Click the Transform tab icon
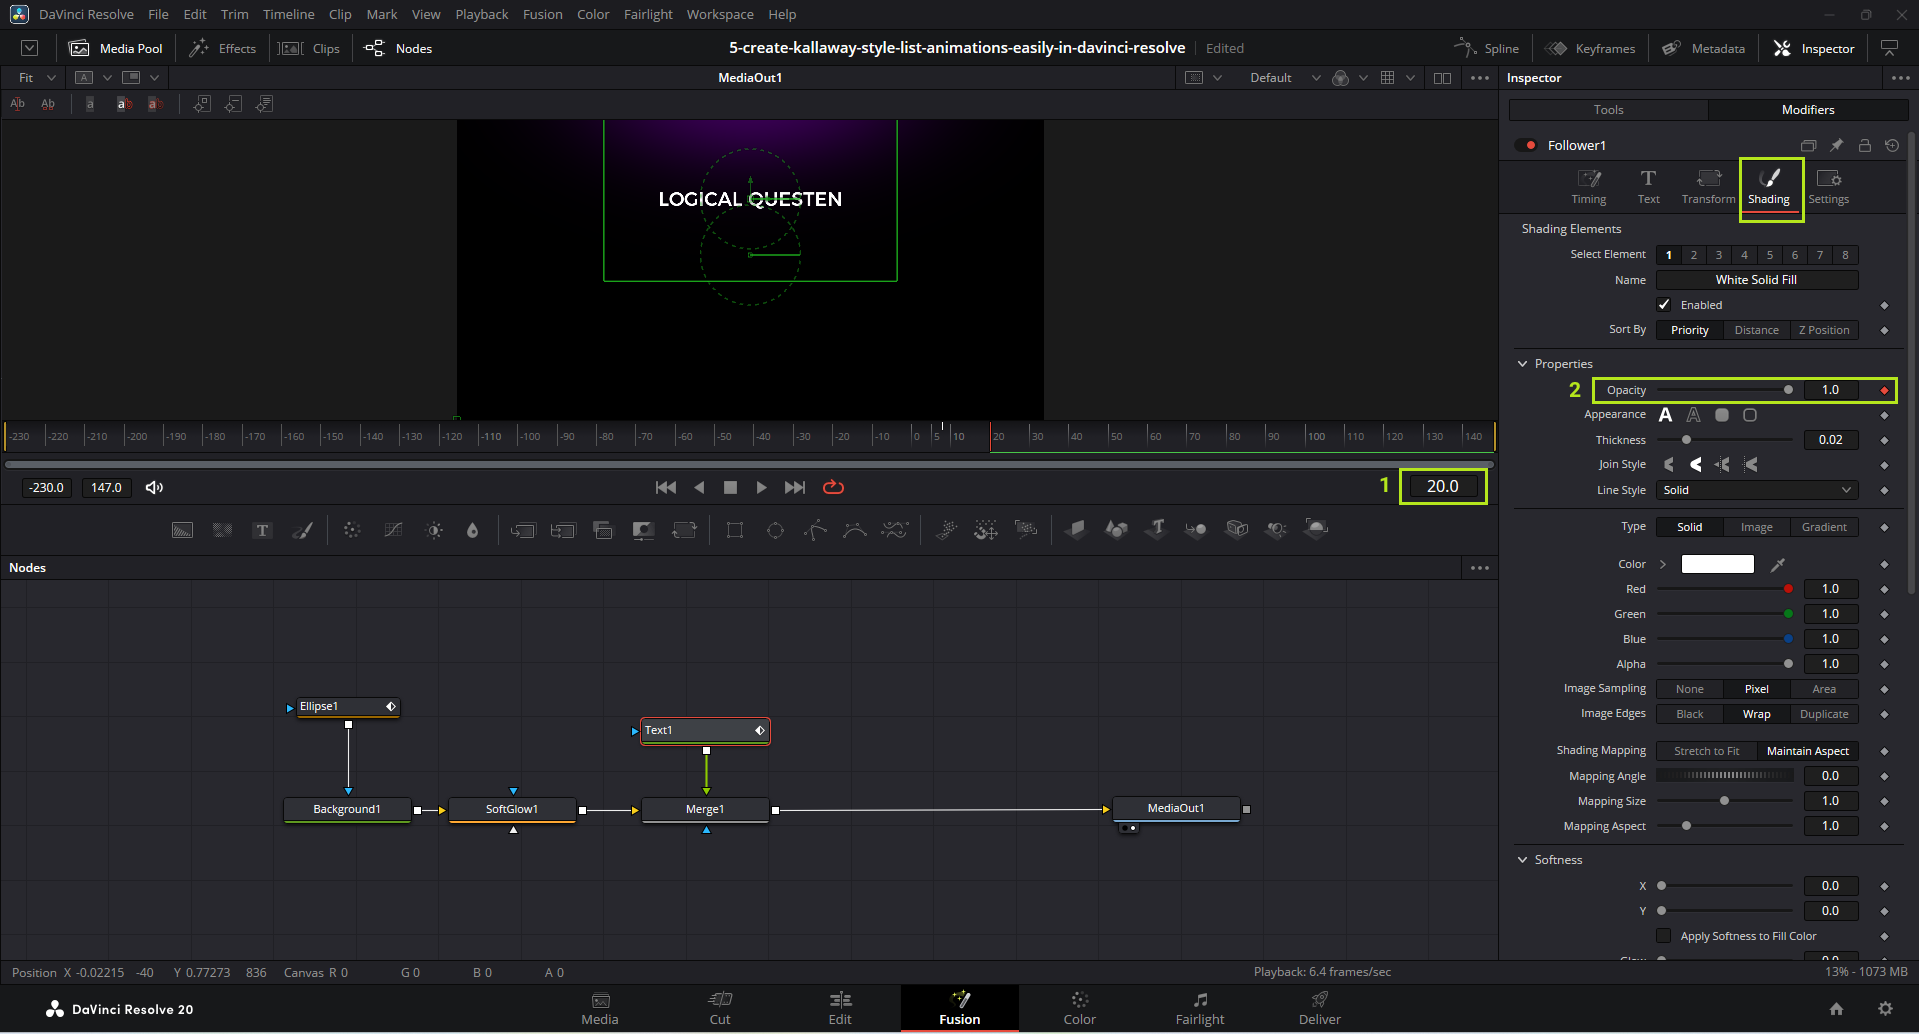 coord(1708,186)
